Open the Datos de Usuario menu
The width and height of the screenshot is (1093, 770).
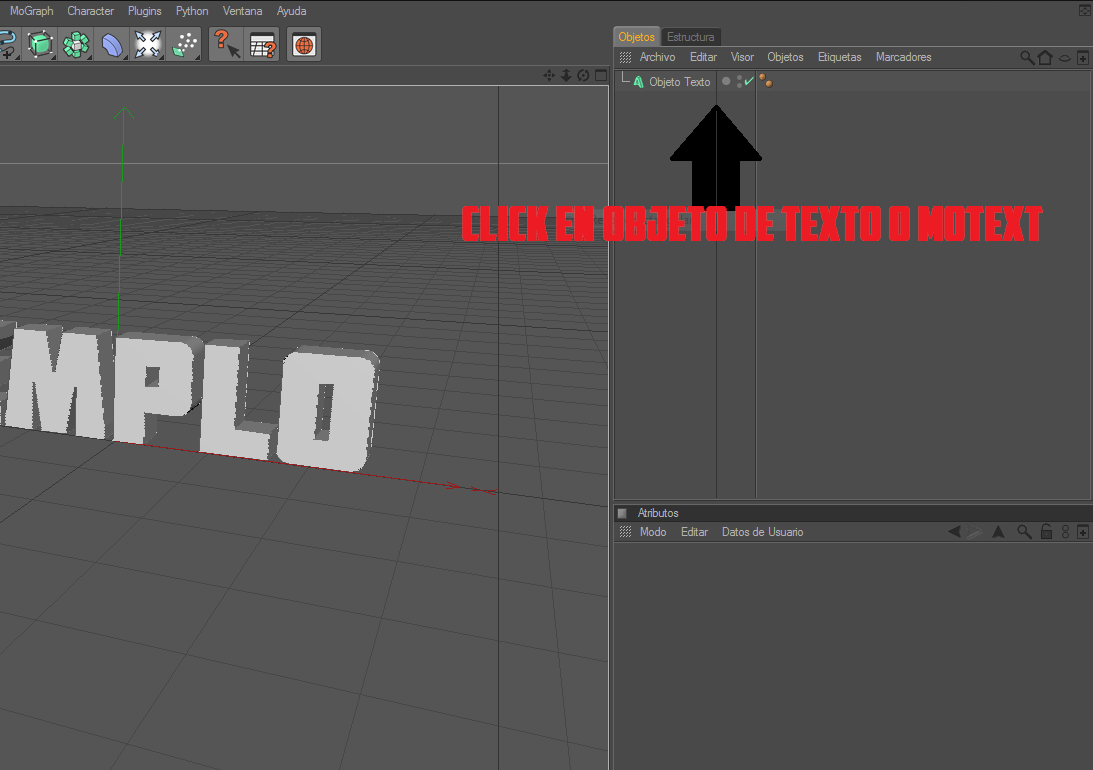tap(762, 532)
